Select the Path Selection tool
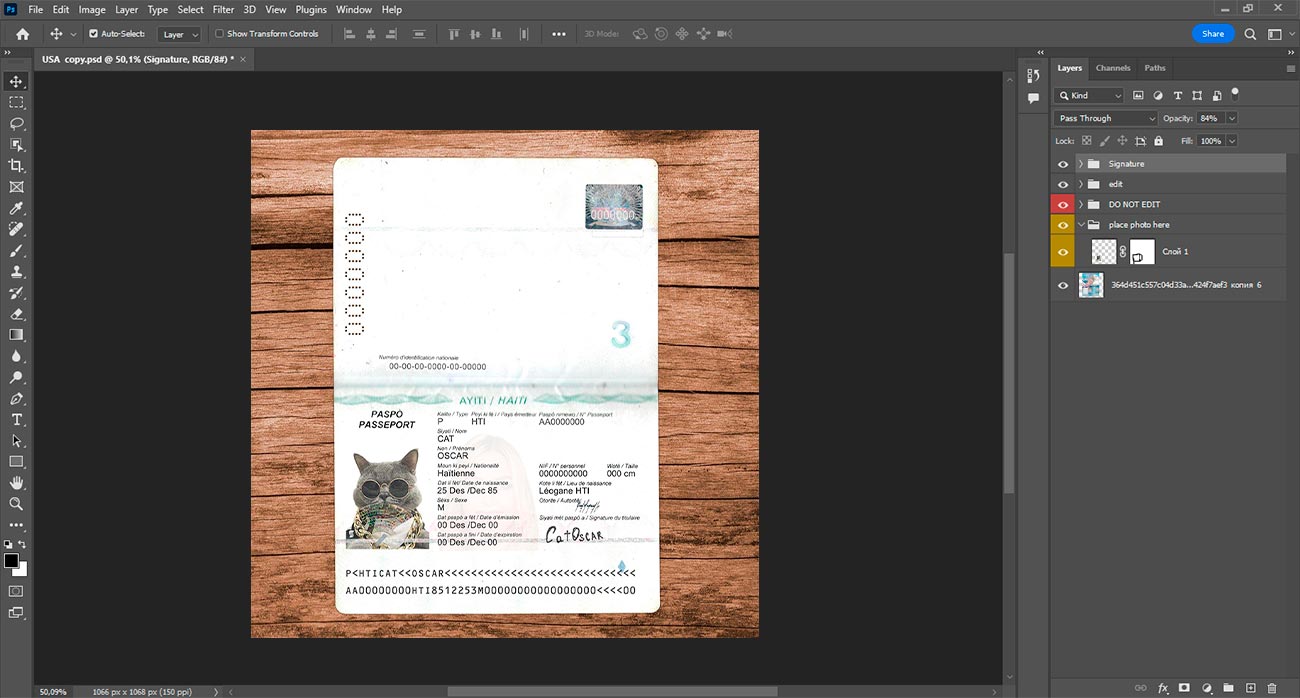 (16, 441)
